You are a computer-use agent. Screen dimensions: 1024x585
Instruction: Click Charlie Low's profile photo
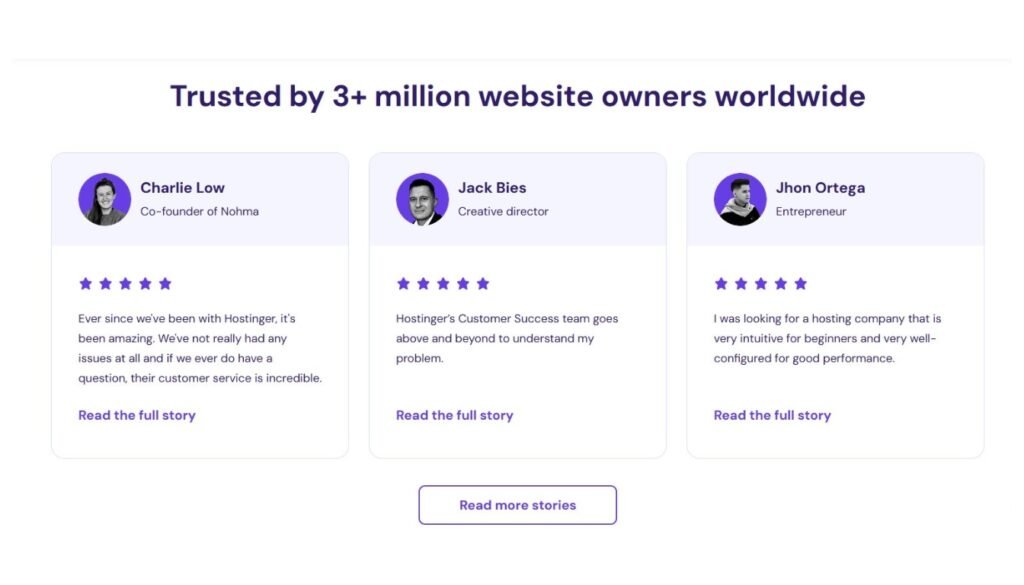[x=104, y=199]
